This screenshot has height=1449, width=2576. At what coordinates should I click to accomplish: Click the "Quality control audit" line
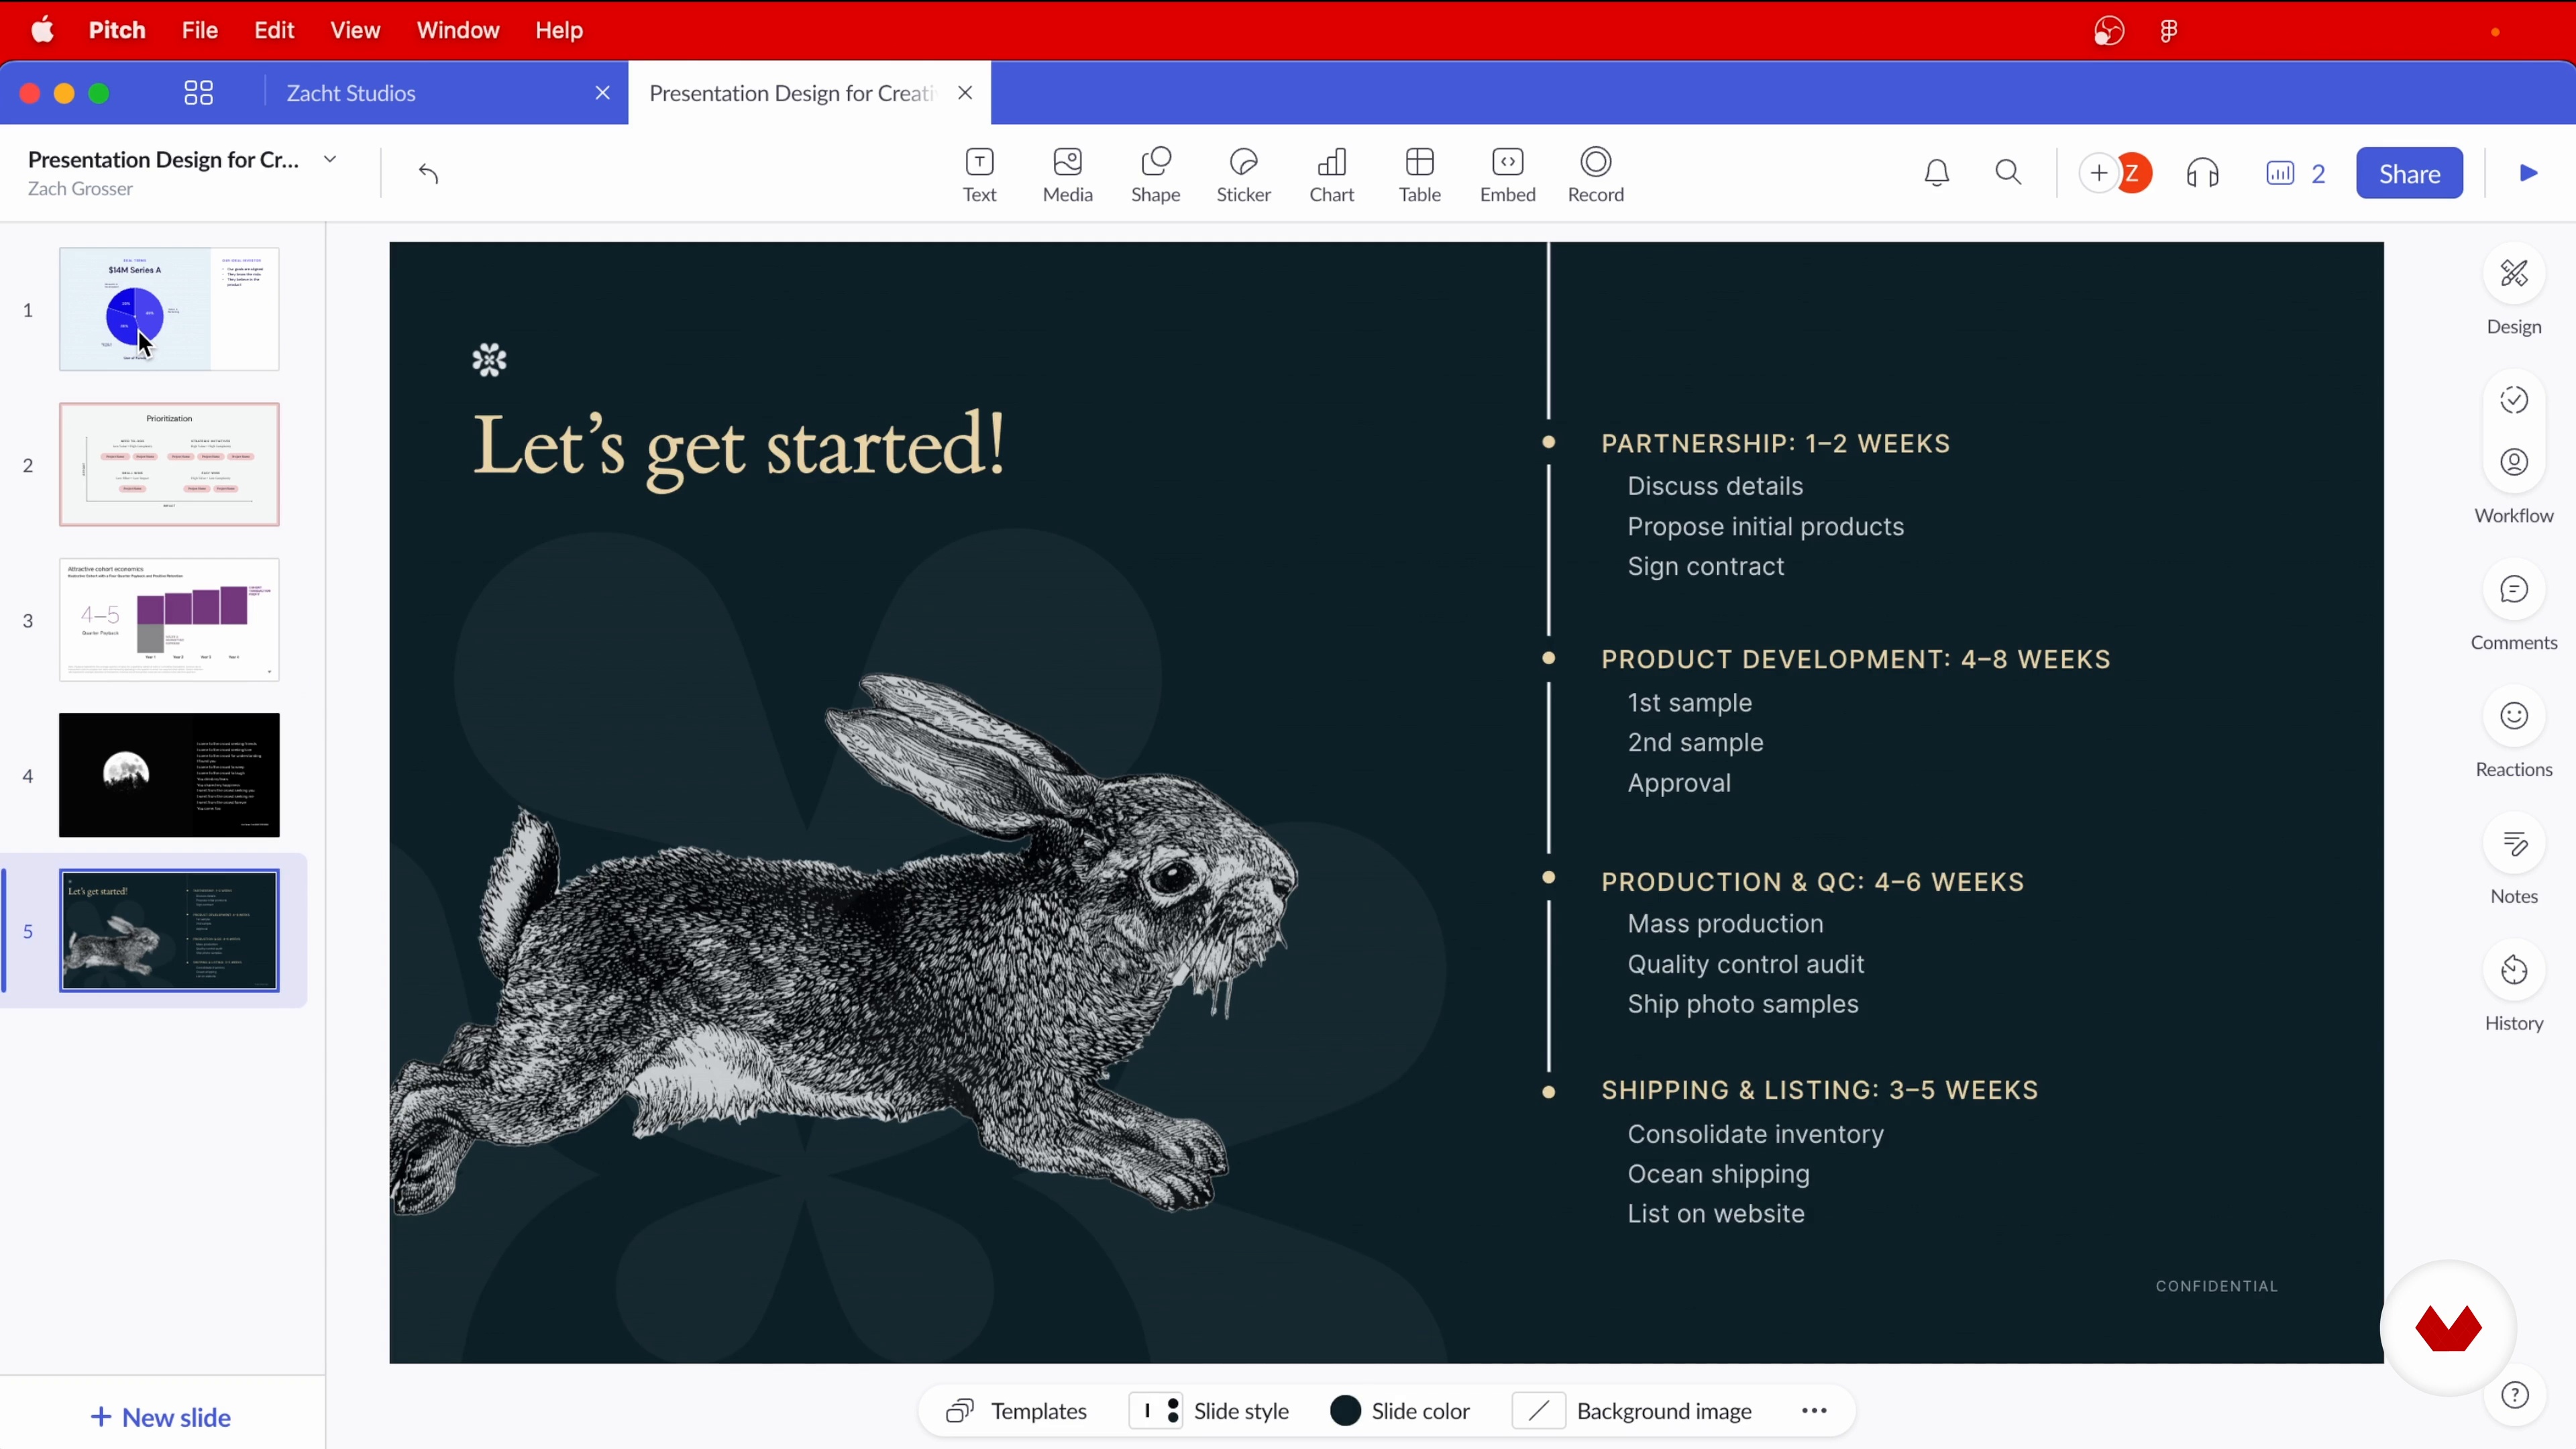(x=1745, y=964)
